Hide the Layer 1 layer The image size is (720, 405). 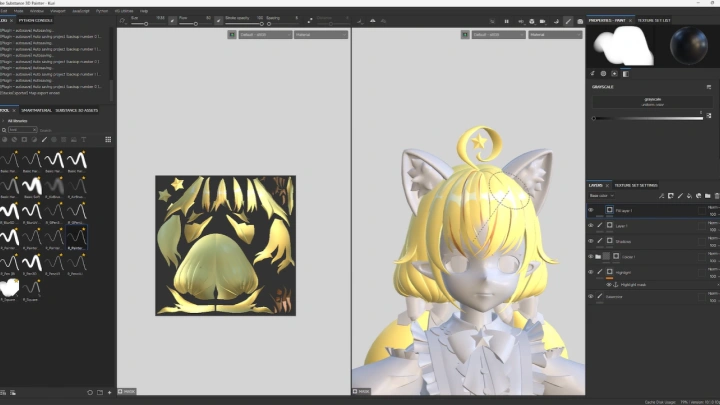[591, 225]
